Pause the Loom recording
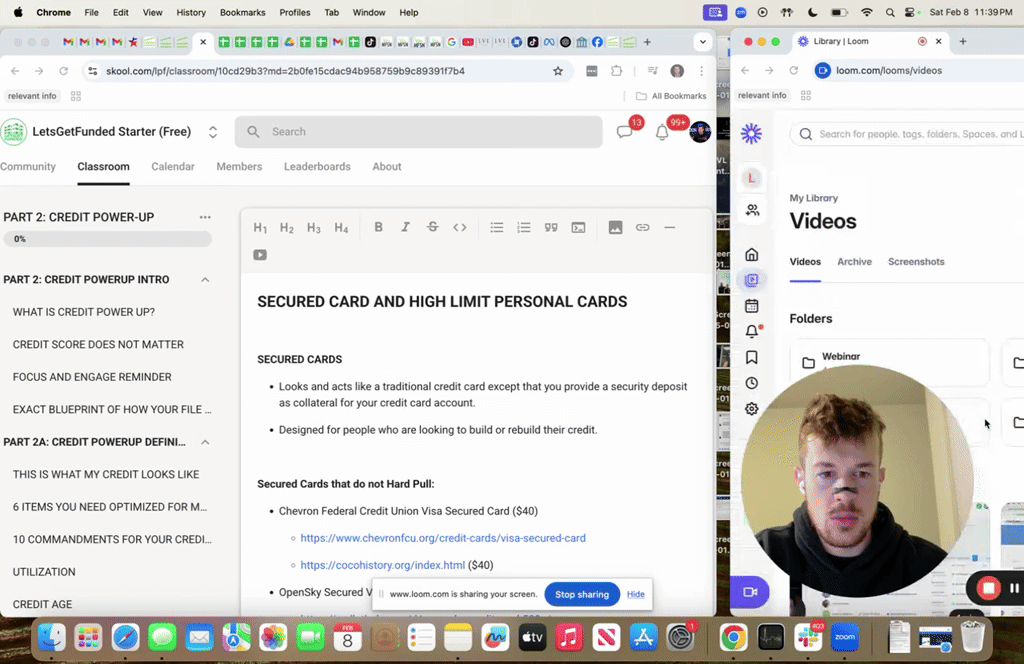This screenshot has height=664, width=1024. [x=1014, y=588]
